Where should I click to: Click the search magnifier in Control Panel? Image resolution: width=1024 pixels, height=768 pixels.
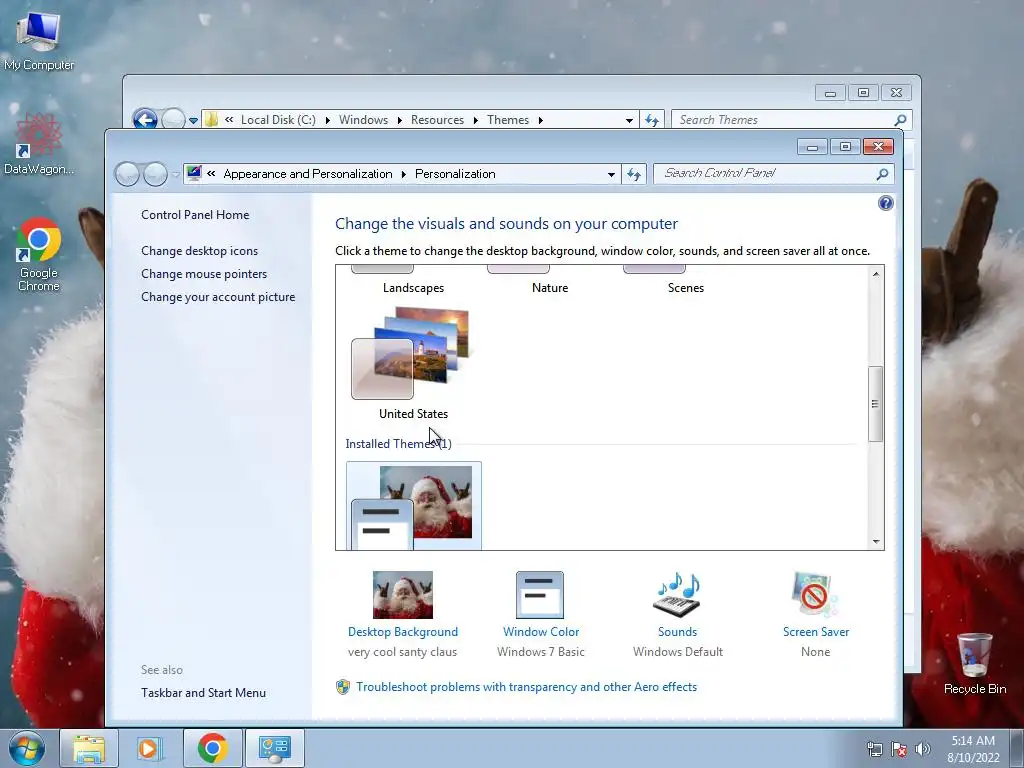tap(882, 174)
